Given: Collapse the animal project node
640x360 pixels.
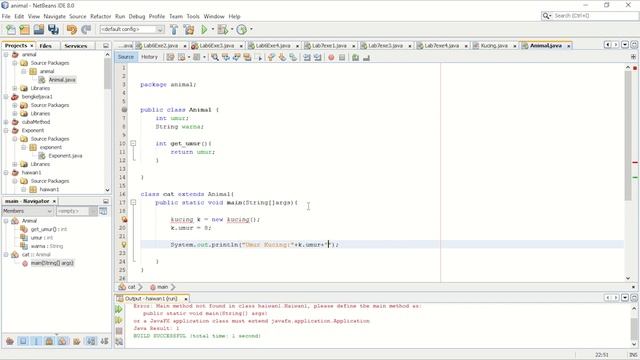Looking at the screenshot, I should point(6,54).
